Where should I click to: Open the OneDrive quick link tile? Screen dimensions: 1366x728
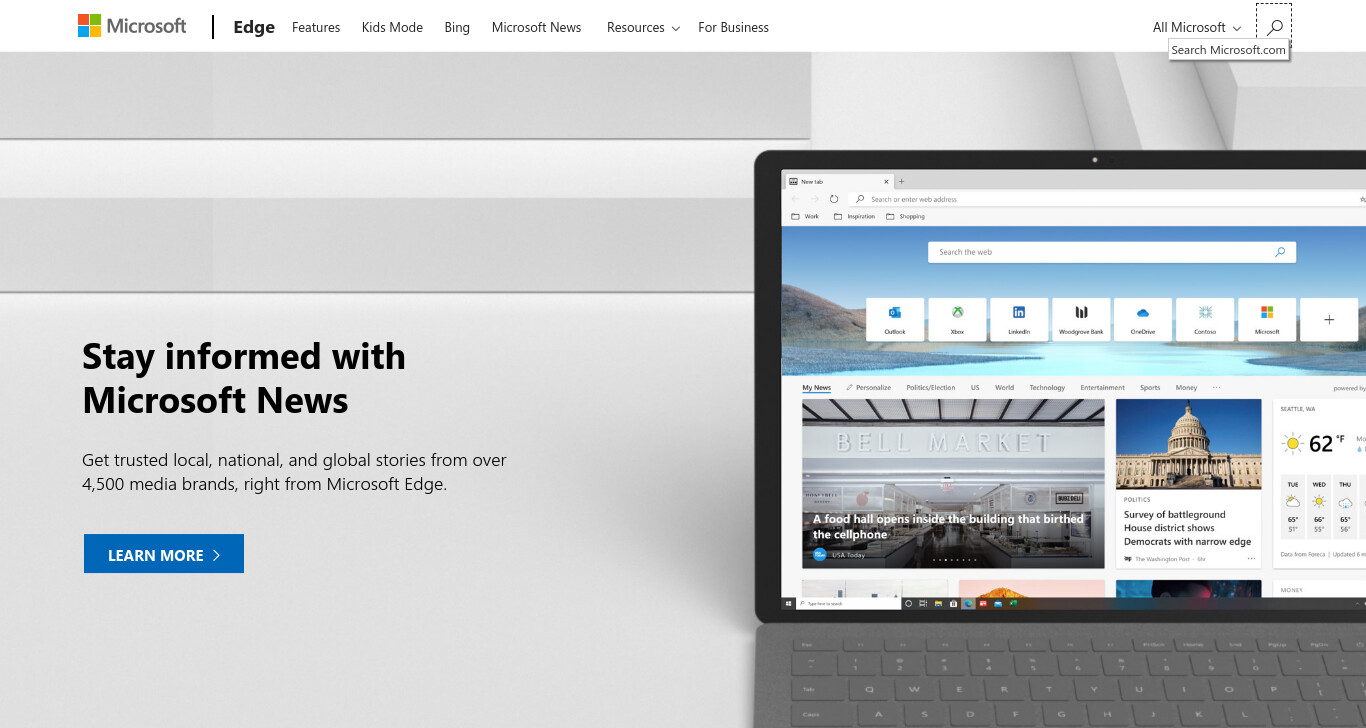1143,319
